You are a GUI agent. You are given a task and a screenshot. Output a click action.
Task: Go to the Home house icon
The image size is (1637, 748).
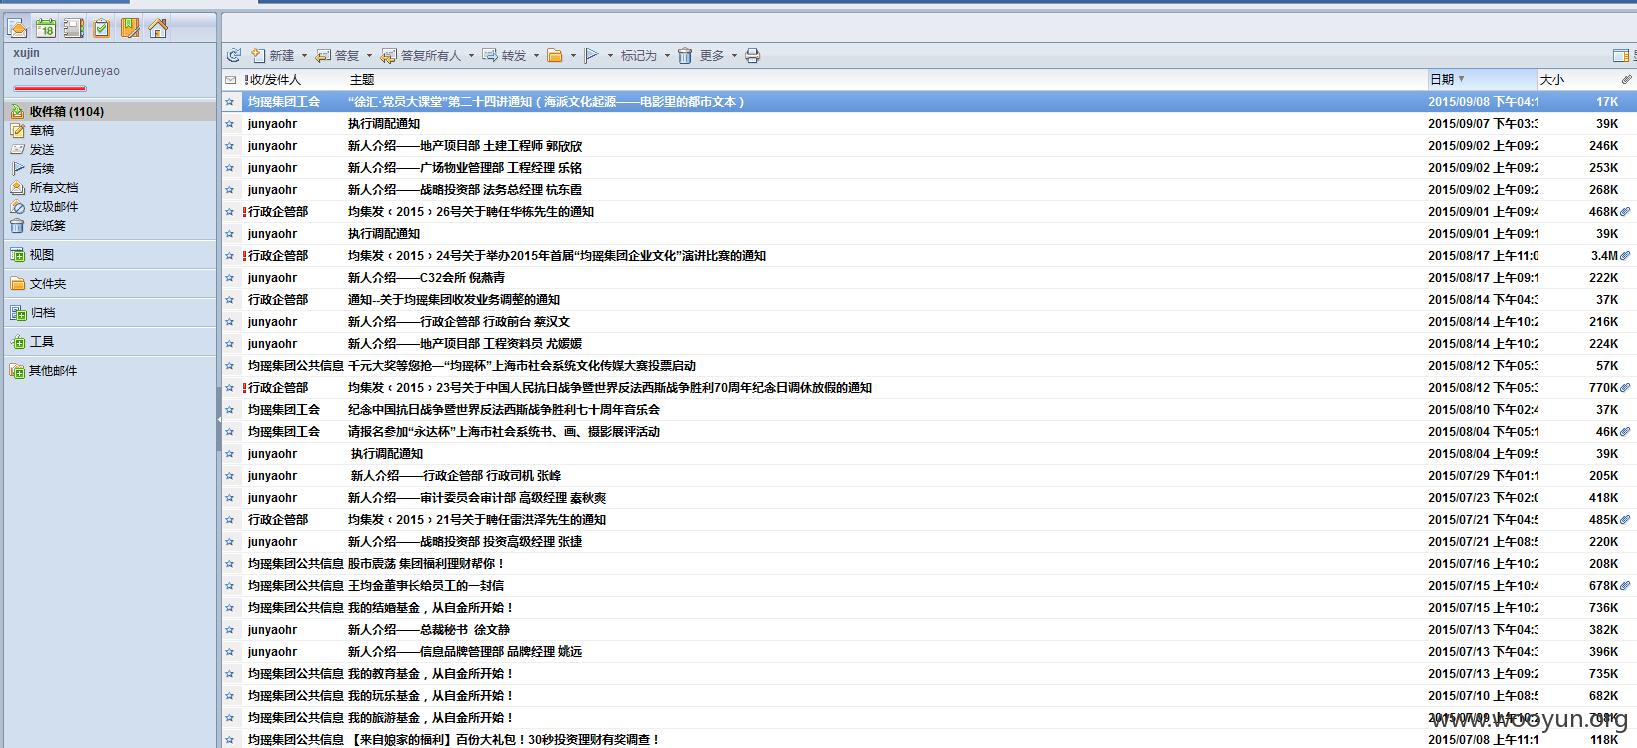[158, 28]
